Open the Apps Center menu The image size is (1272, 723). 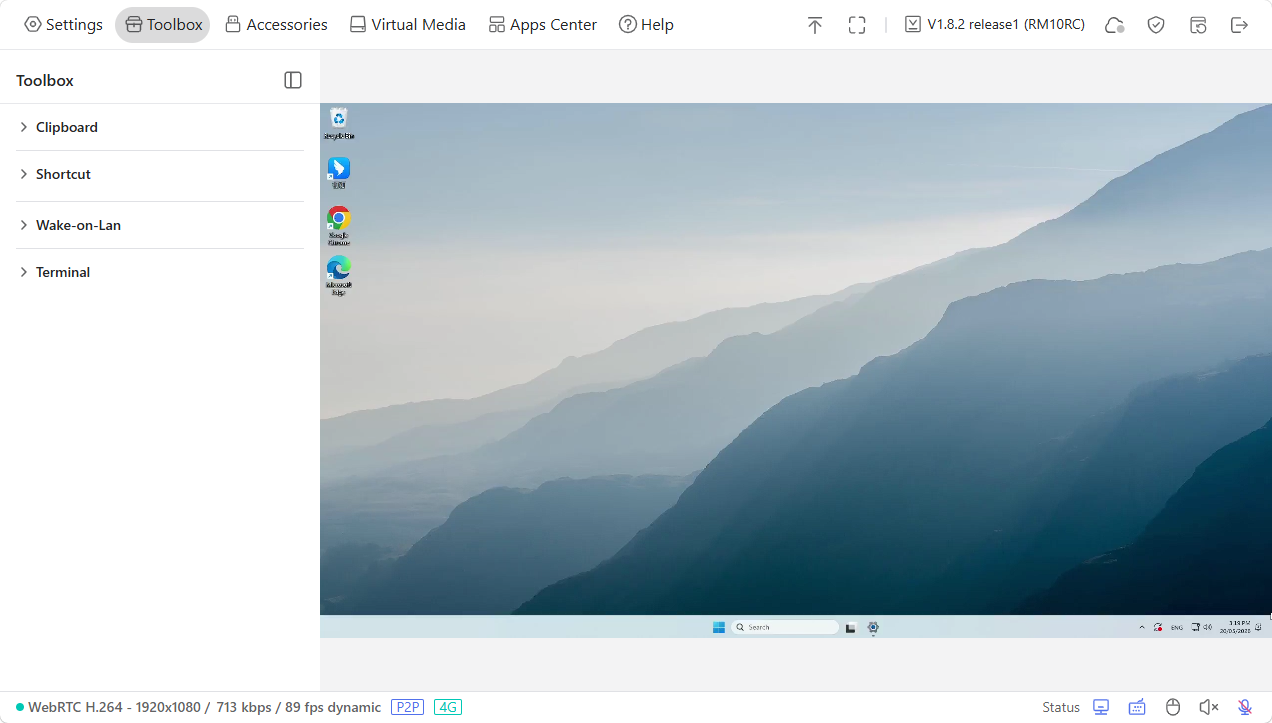(542, 25)
